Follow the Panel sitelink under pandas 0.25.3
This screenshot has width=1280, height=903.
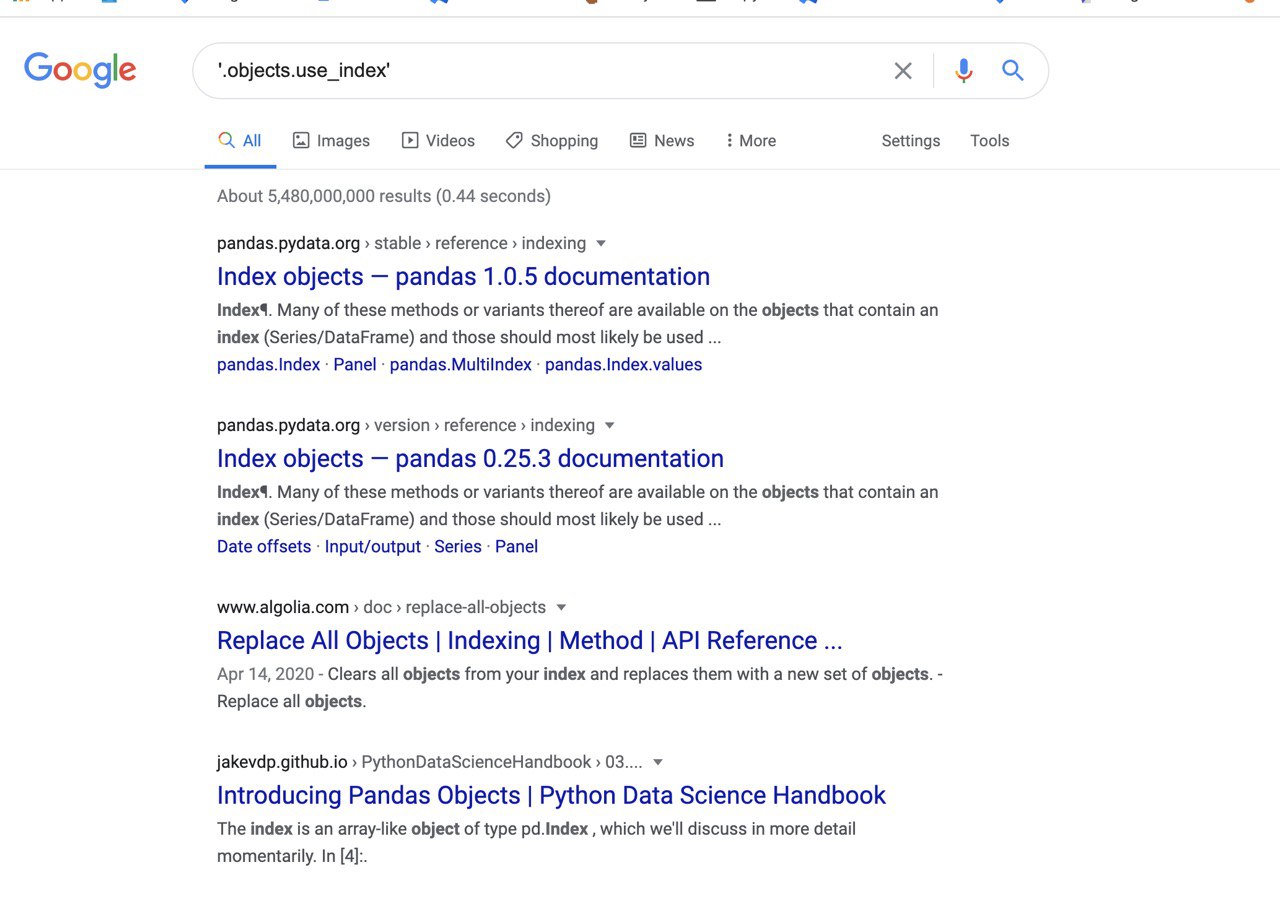517,547
